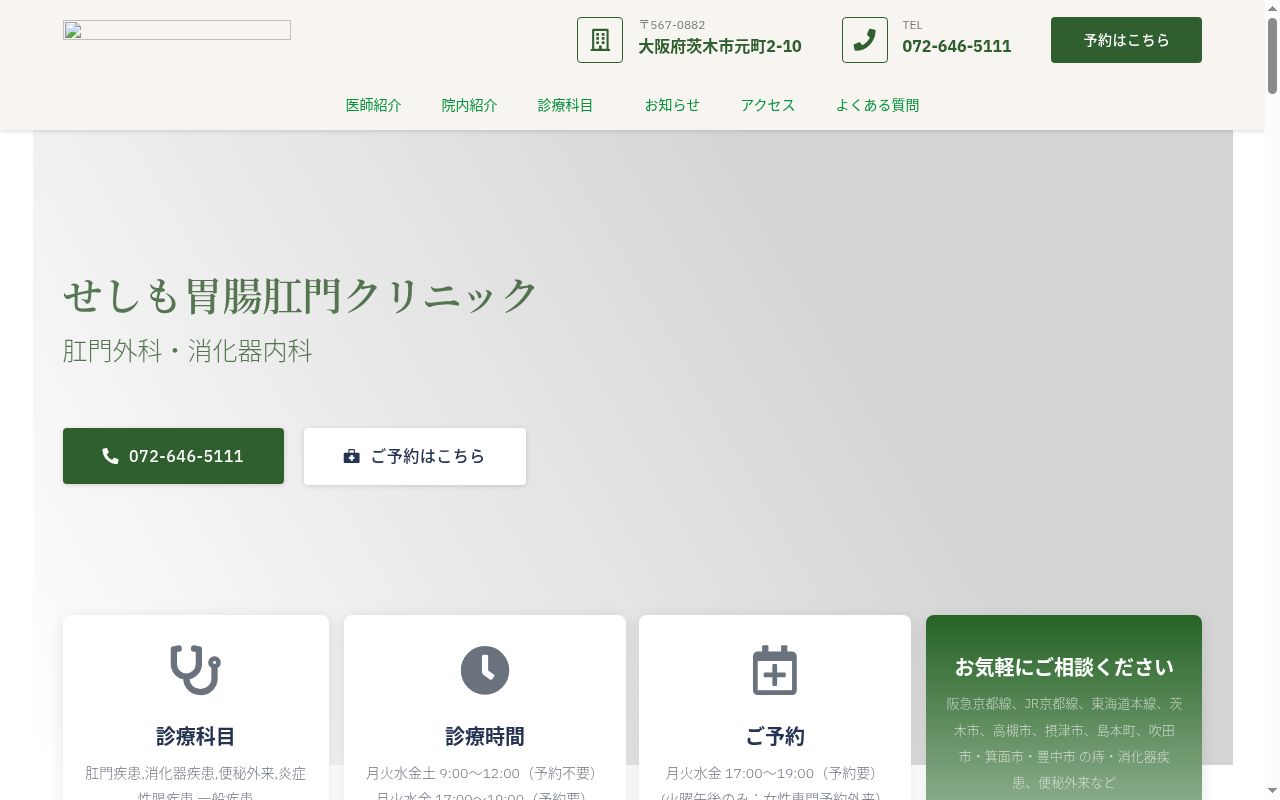Expand the 診療科目 navigation menu

[x=566, y=105]
